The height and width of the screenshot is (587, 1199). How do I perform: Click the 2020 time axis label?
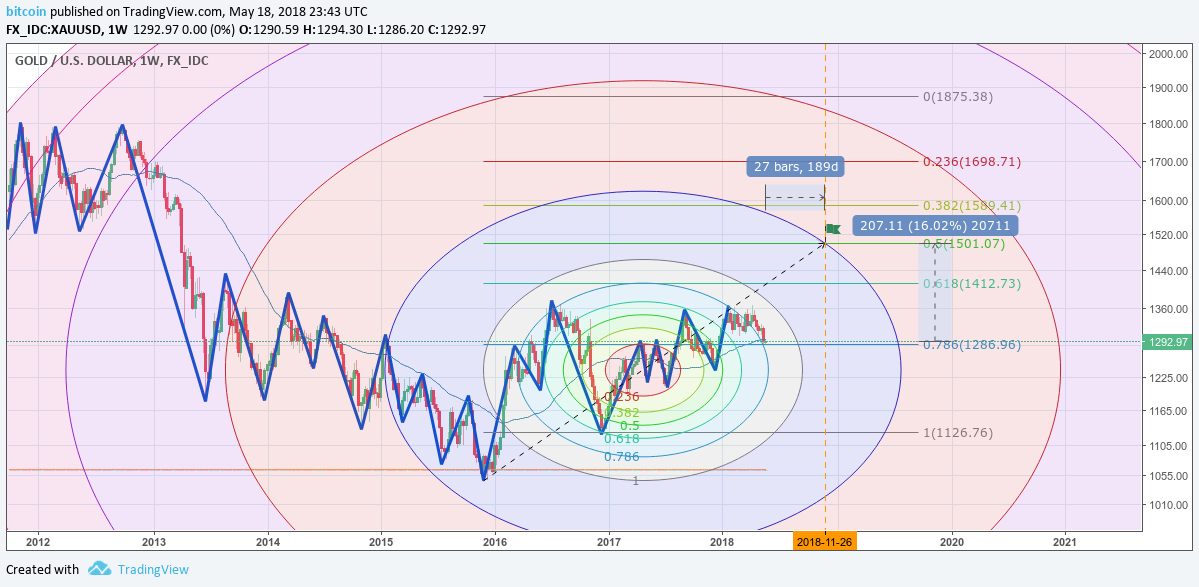(x=952, y=542)
